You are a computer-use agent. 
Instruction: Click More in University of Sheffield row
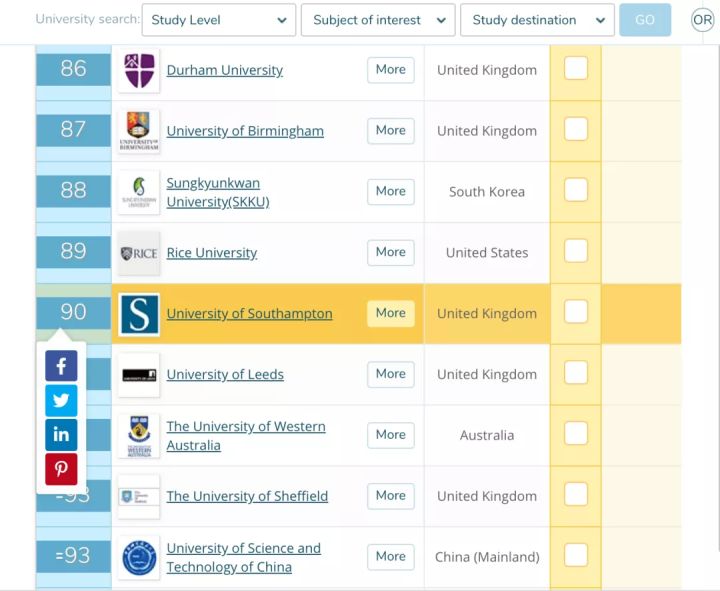tap(391, 496)
